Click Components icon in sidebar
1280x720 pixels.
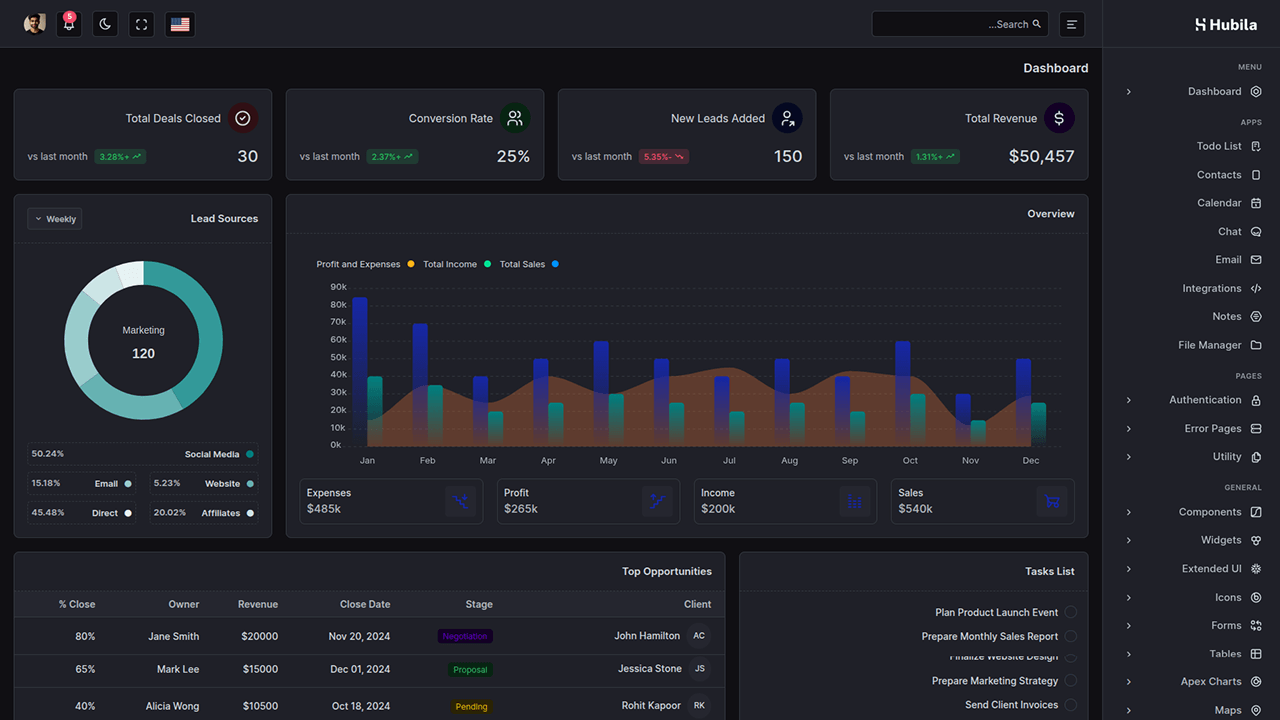coord(1256,512)
